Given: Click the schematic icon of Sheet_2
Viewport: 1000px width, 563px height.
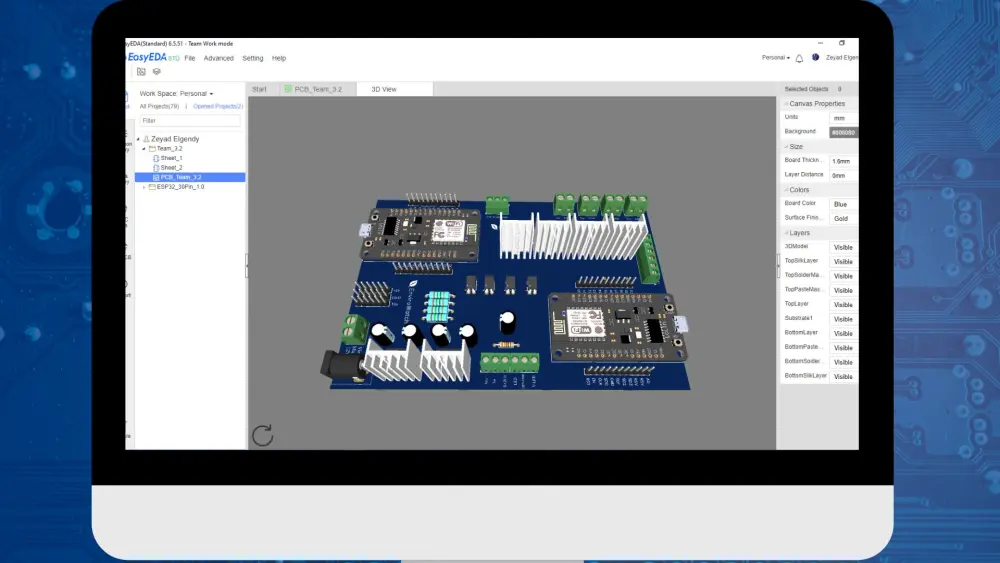Looking at the screenshot, I should tap(156, 168).
